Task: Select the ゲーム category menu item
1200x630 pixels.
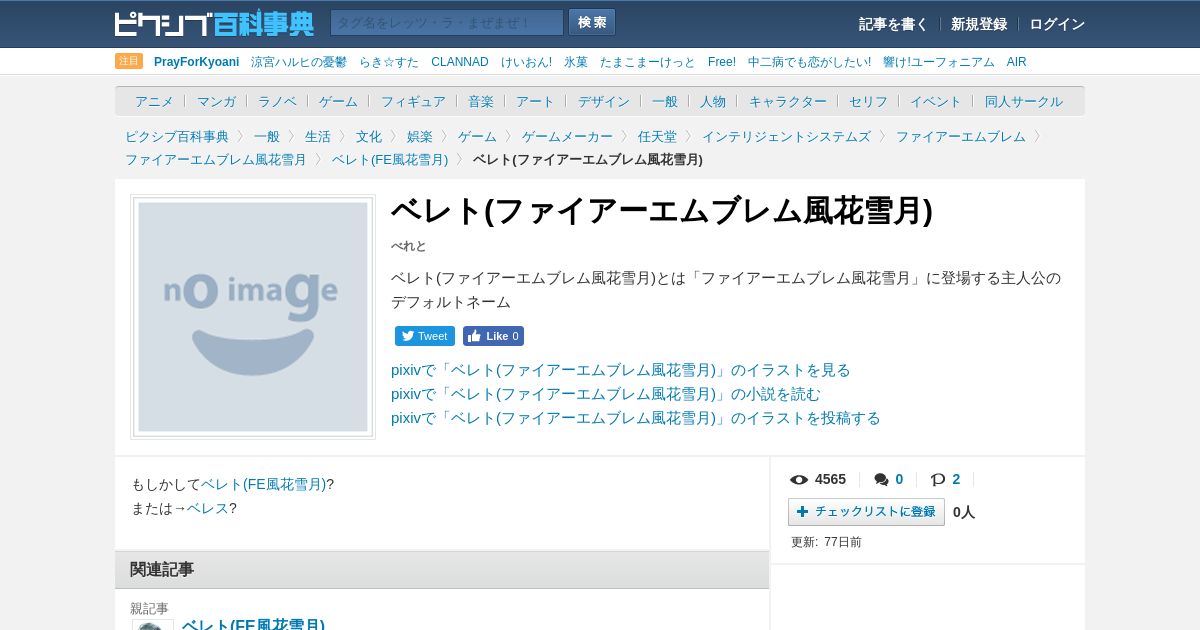Action: tap(338, 101)
